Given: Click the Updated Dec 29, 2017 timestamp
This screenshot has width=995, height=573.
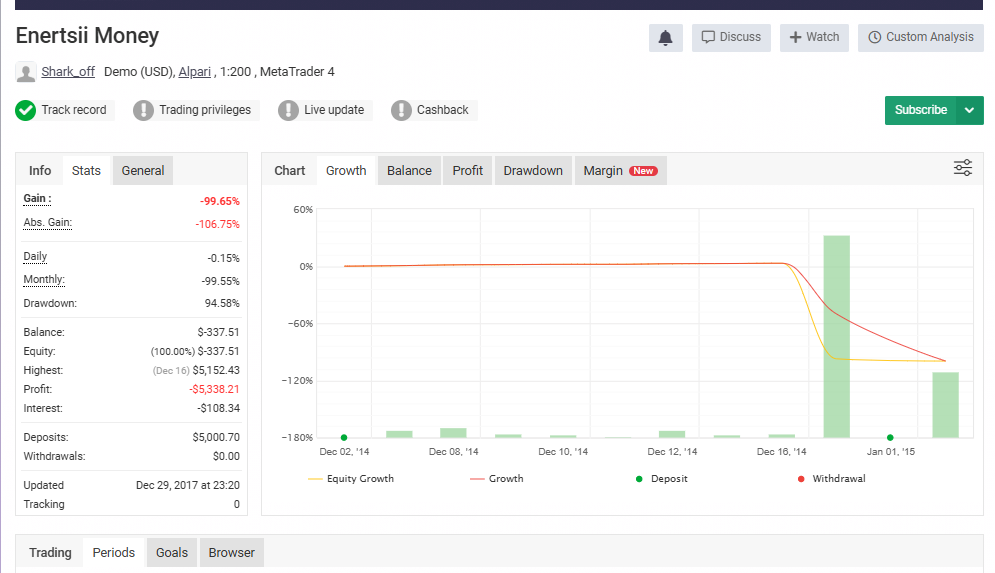Looking at the screenshot, I should (188, 485).
